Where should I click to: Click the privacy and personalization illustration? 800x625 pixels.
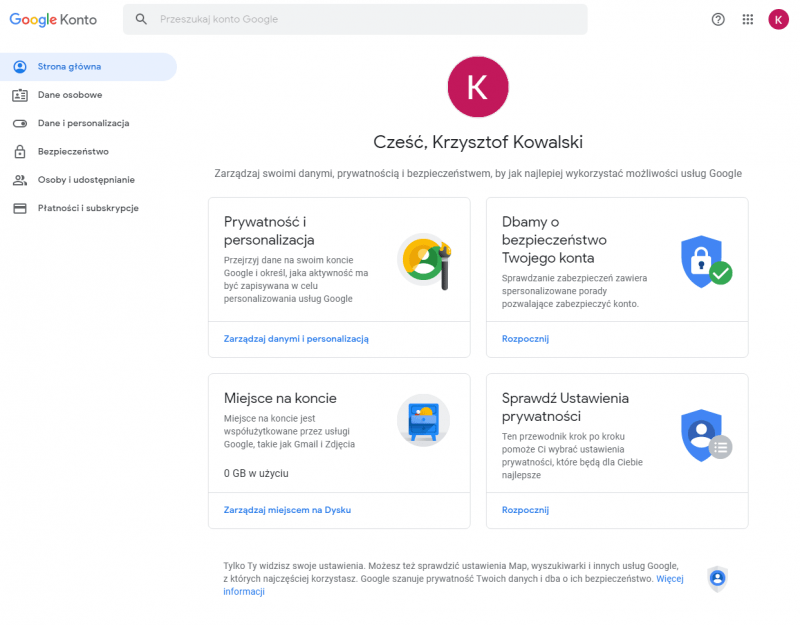[424, 261]
